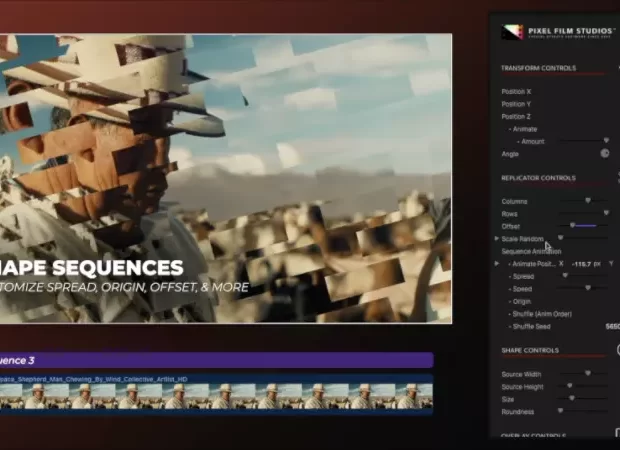Click the Origin parameter row
This screenshot has width=620, height=450.
pyautogui.click(x=521, y=302)
